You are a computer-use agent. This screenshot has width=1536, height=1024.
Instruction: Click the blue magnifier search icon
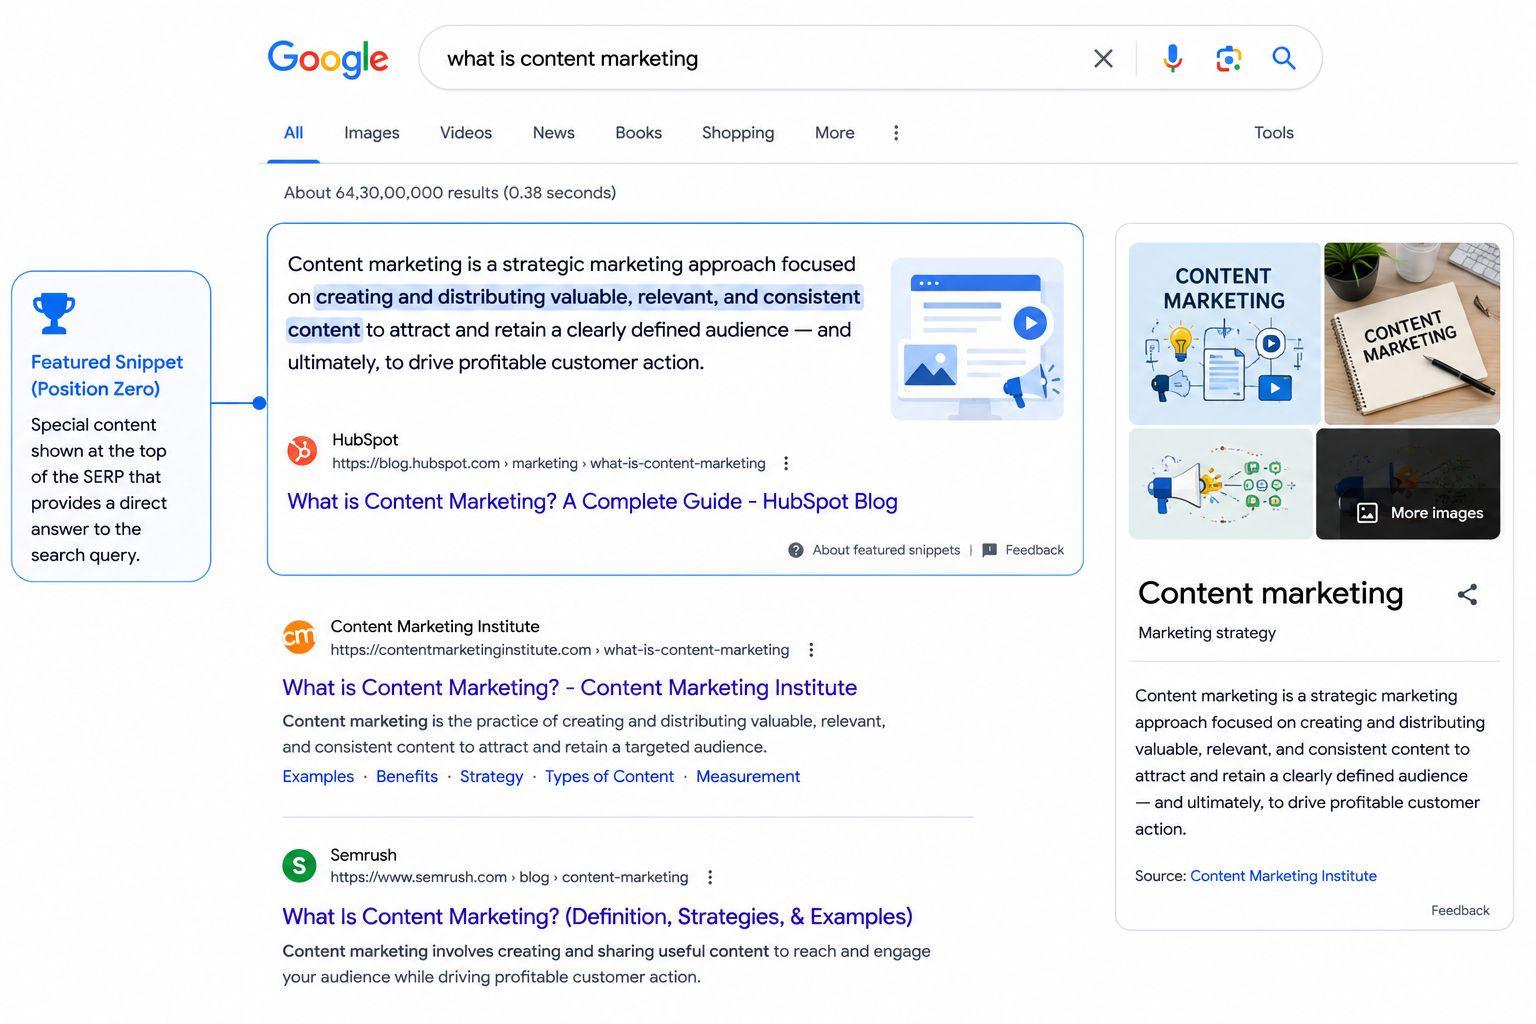(x=1284, y=58)
